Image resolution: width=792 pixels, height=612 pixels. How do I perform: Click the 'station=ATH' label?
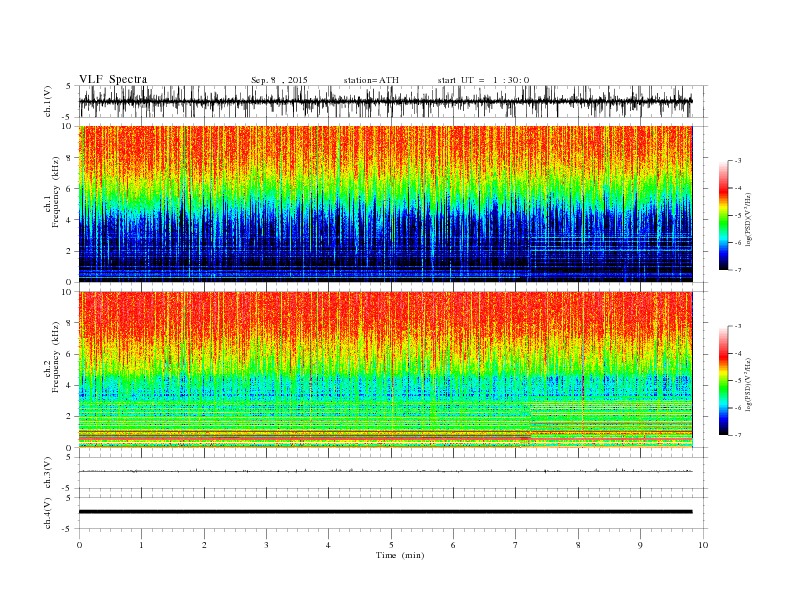click(371, 80)
